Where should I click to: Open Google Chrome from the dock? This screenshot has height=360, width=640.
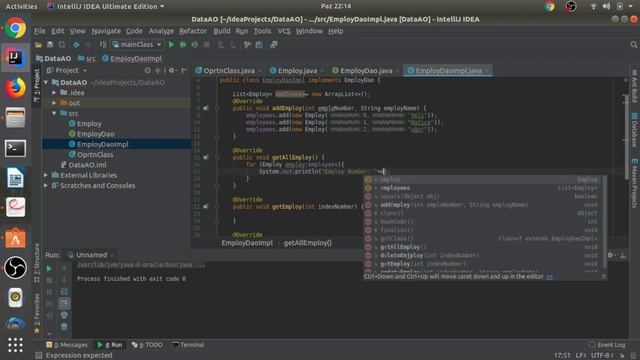pos(15,28)
